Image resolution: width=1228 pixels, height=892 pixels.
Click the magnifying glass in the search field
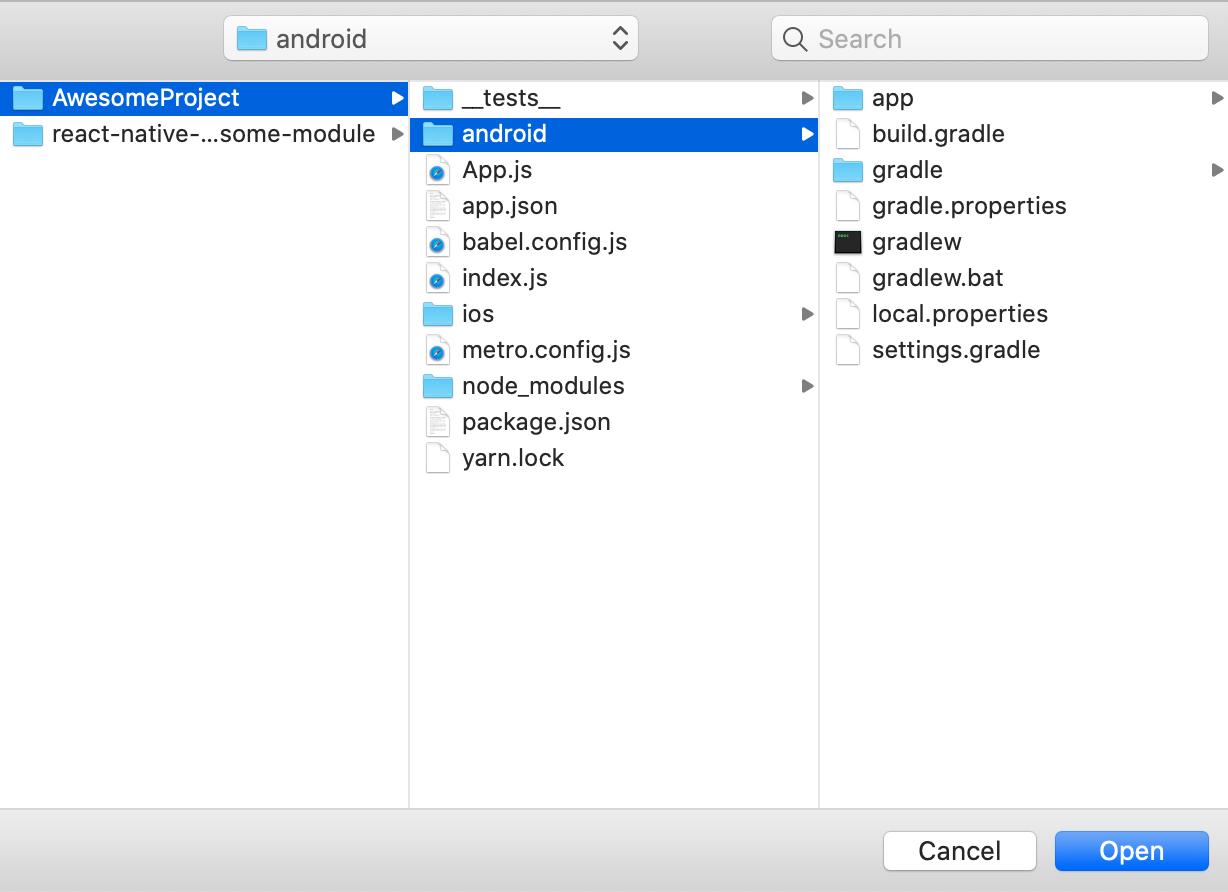(794, 38)
